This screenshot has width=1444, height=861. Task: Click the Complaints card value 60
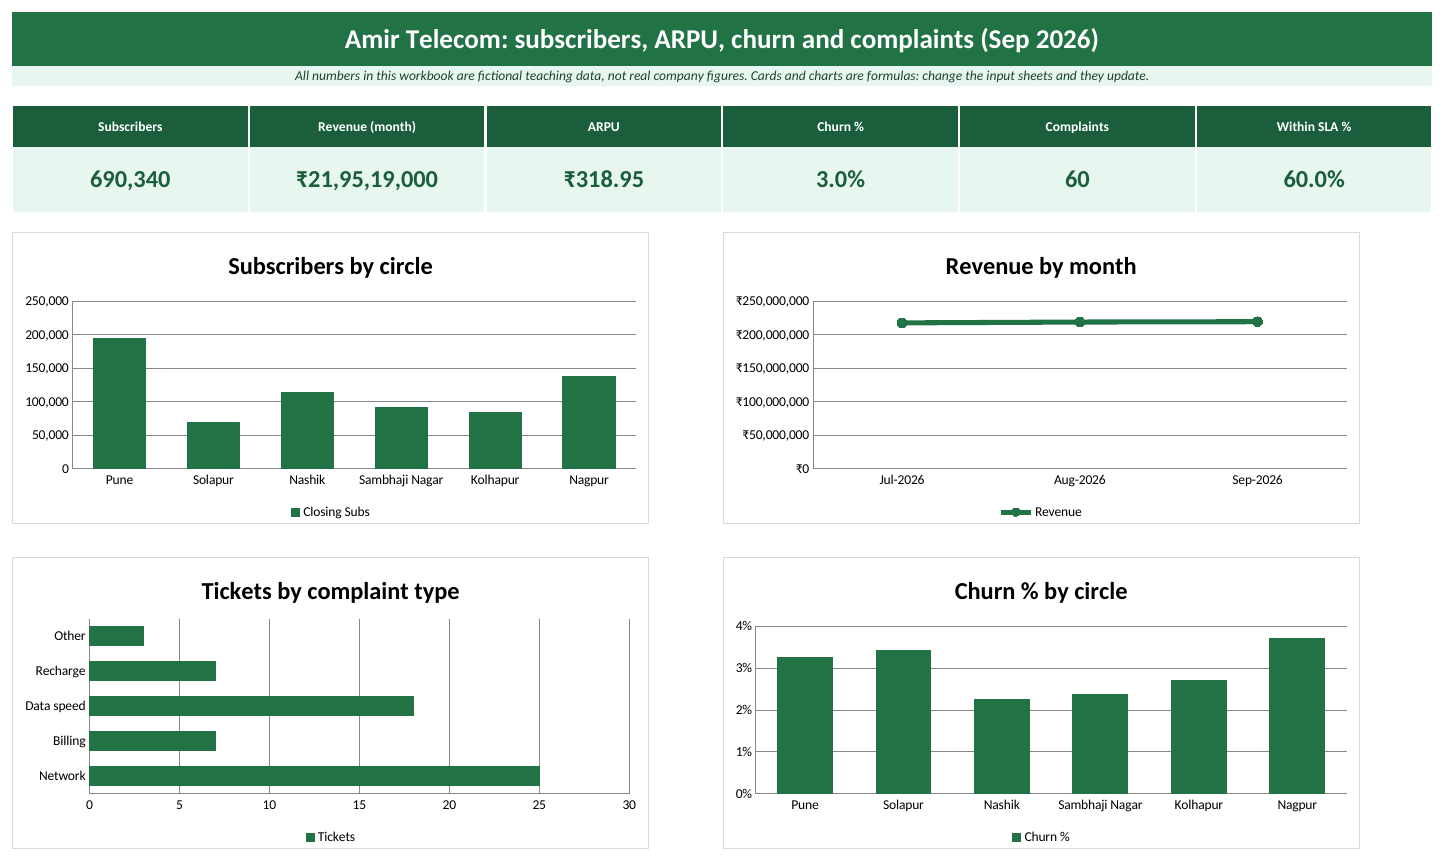click(1077, 180)
